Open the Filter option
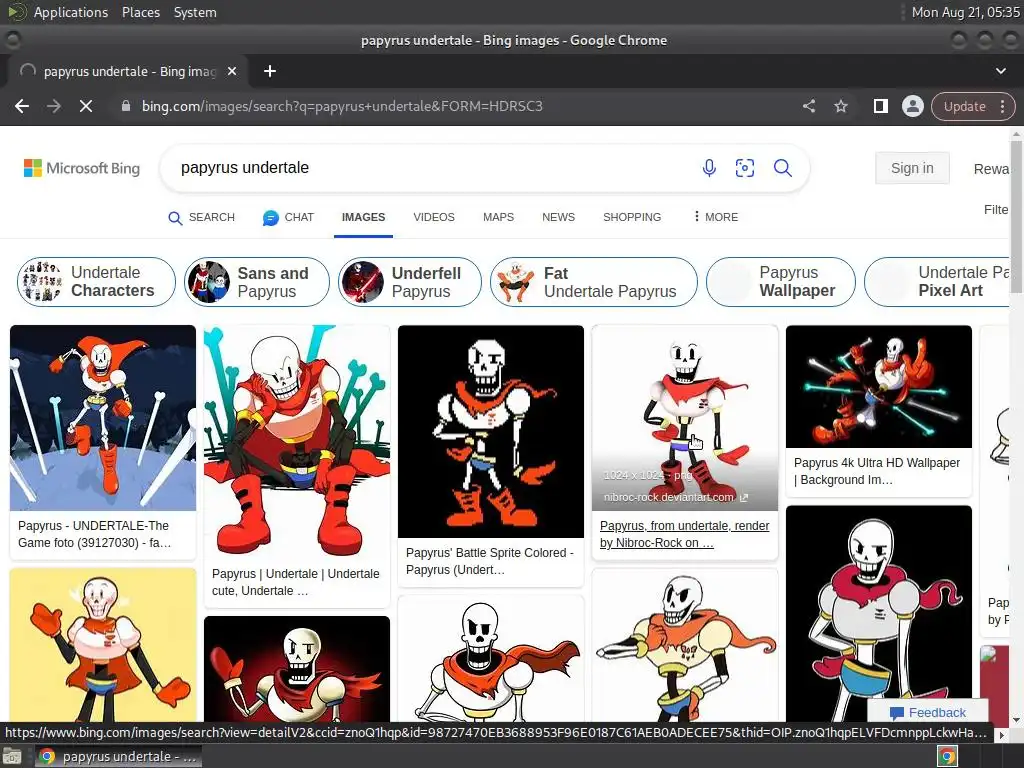 (997, 210)
